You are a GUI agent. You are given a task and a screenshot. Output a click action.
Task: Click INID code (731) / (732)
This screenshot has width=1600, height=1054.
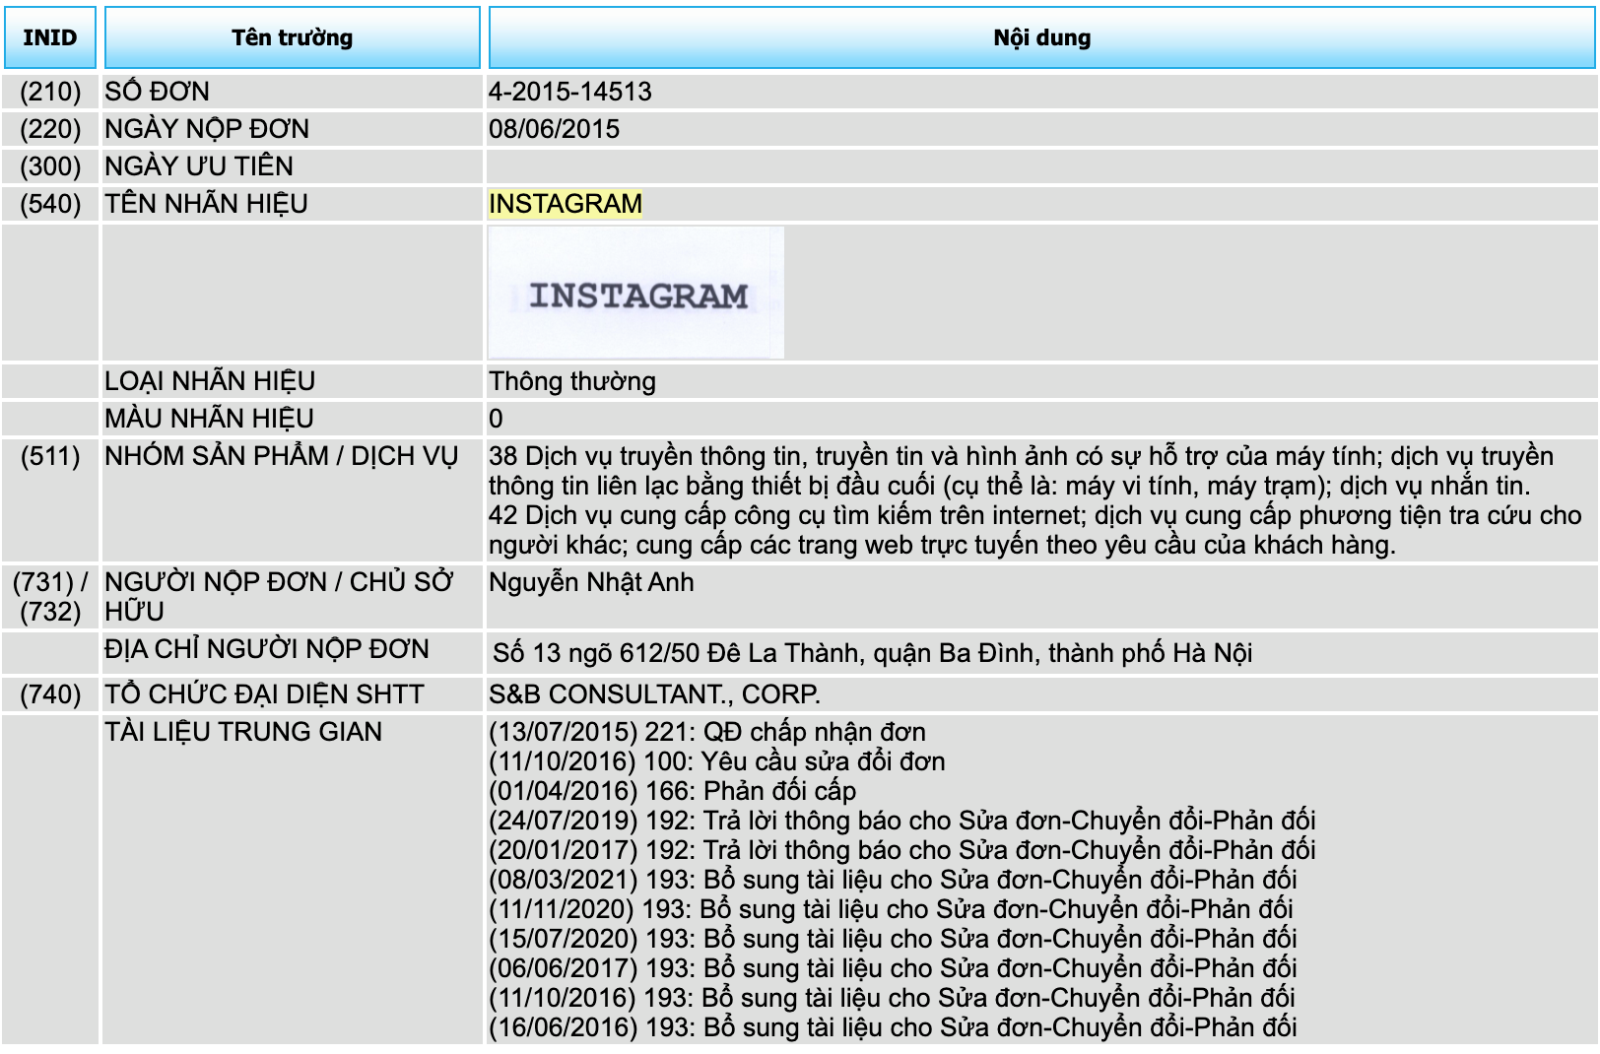click(50, 596)
